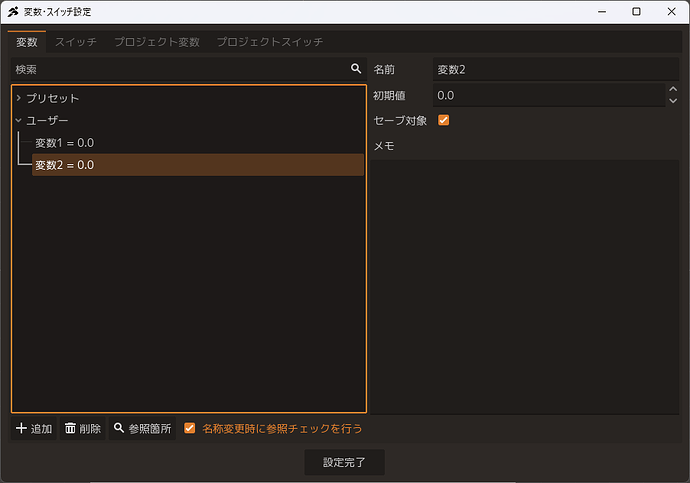
Task: Switch to the スイッチ tab
Action: pyautogui.click(x=76, y=42)
